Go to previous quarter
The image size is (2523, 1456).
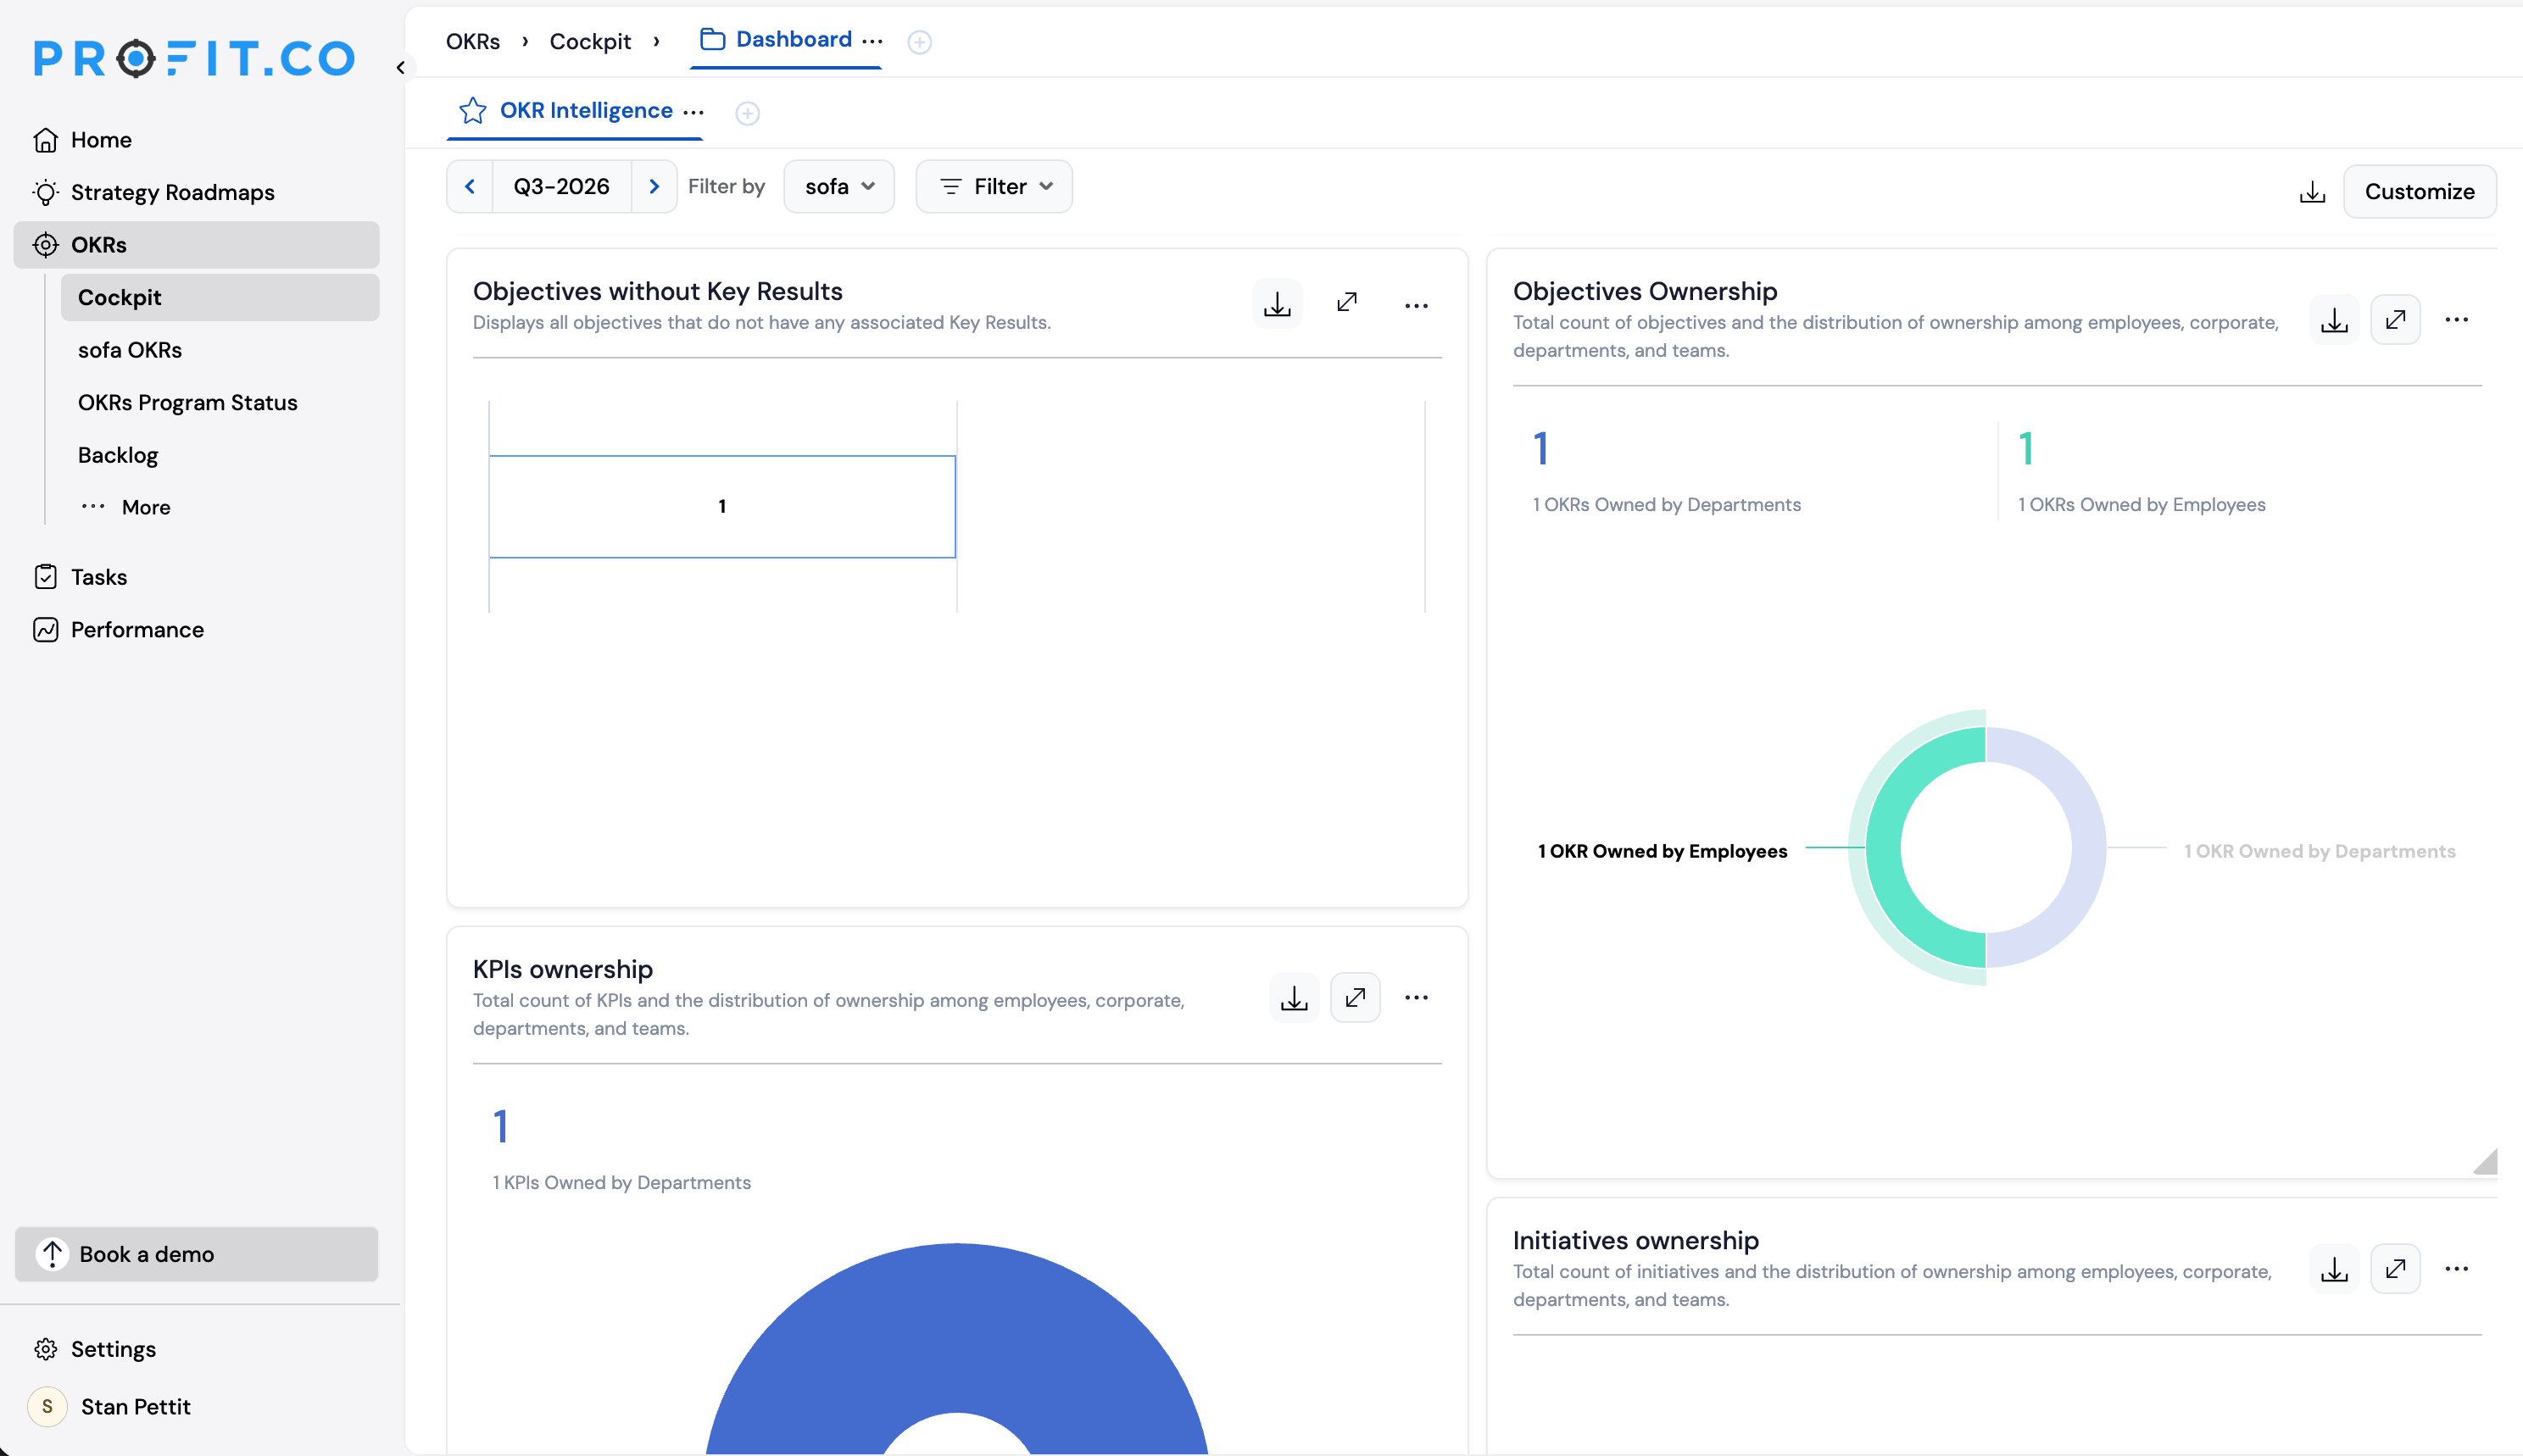coord(470,187)
